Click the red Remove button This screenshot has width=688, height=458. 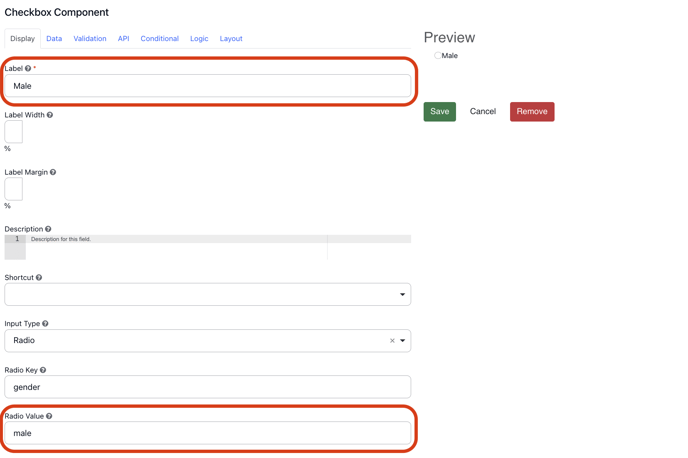(532, 112)
